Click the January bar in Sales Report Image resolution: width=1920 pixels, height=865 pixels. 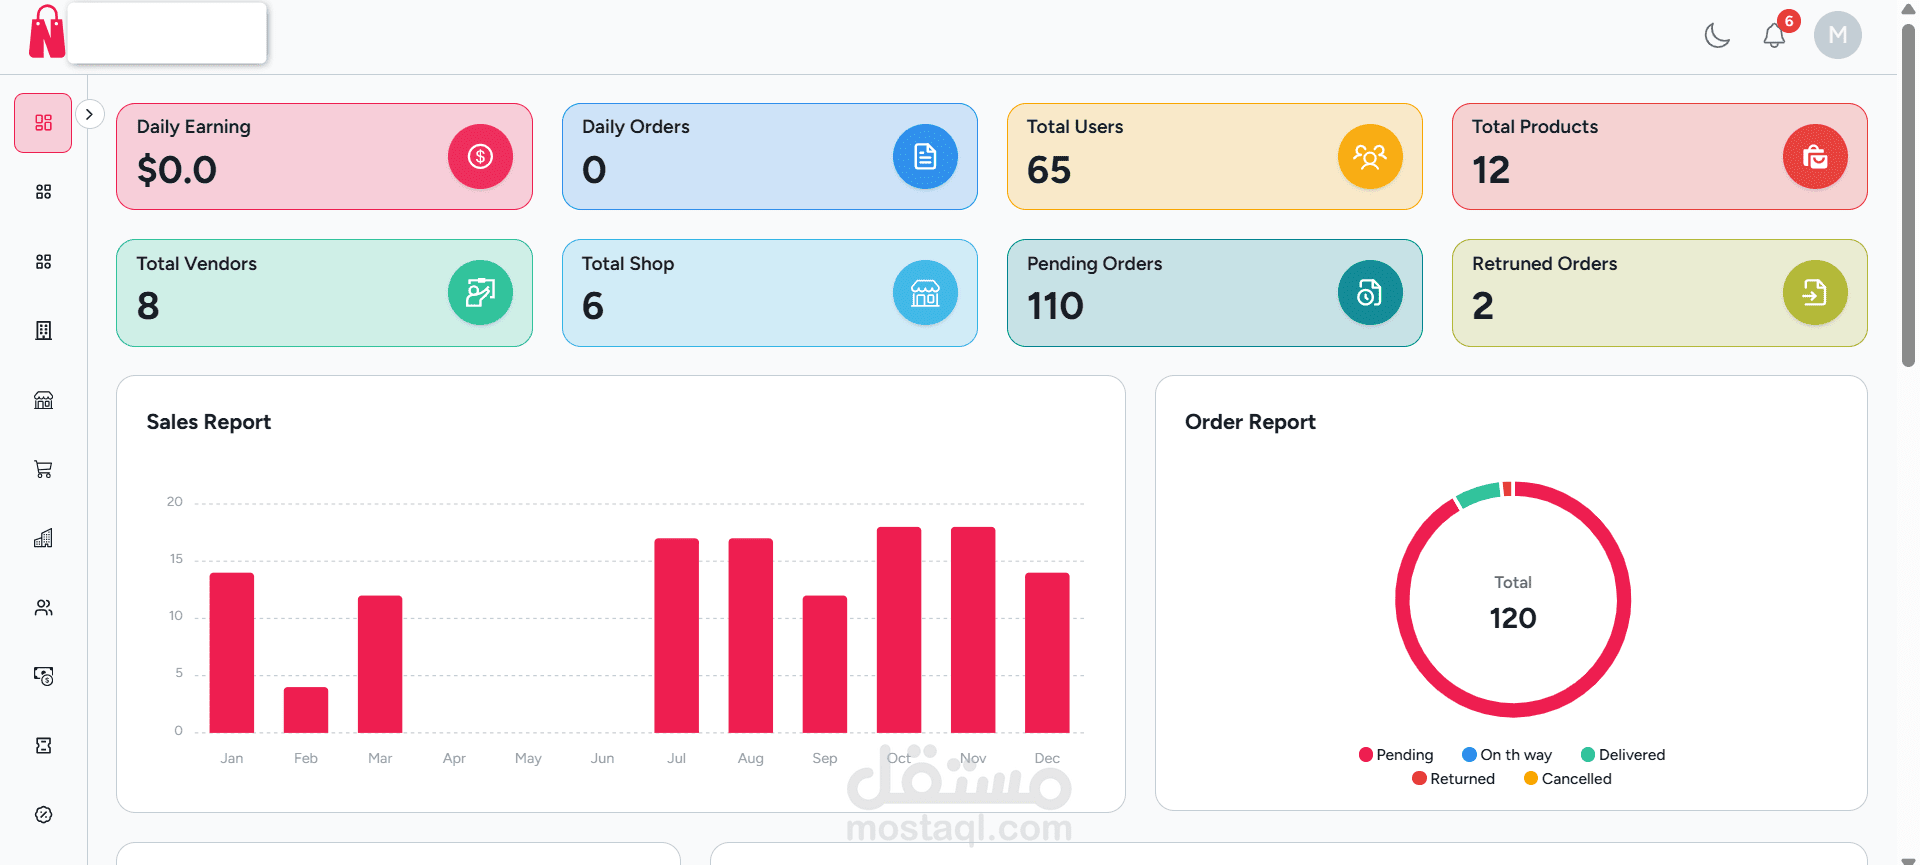[232, 653]
